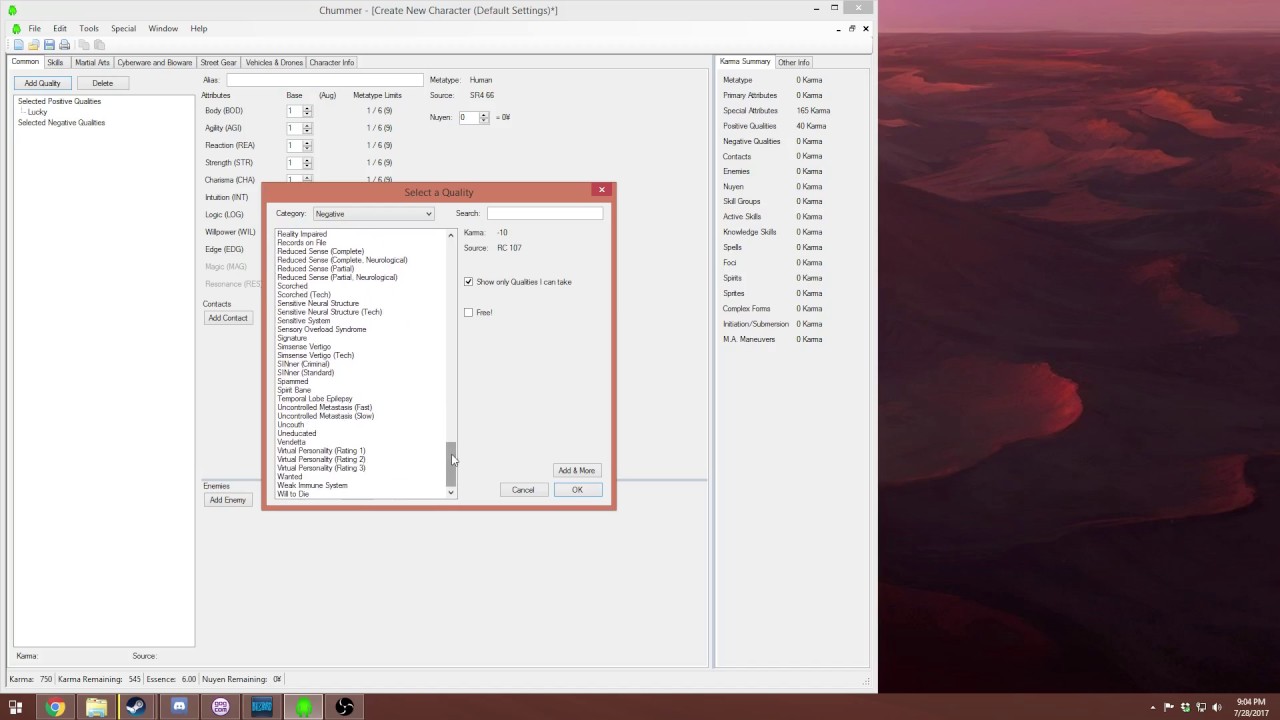The height and width of the screenshot is (720, 1280).
Task: Open Steam from the taskbar
Action: click(x=136, y=707)
